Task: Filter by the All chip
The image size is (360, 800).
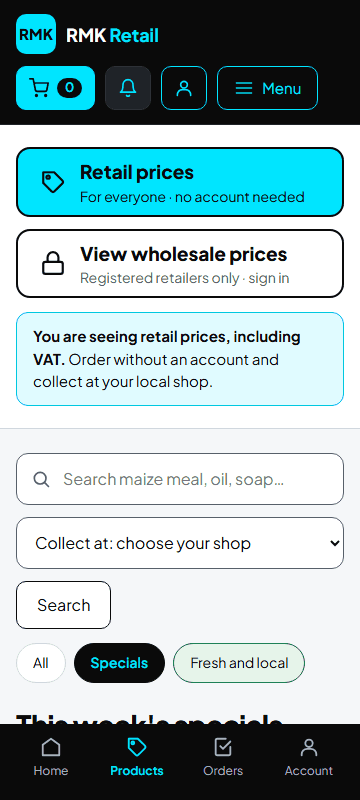Action: [41, 663]
